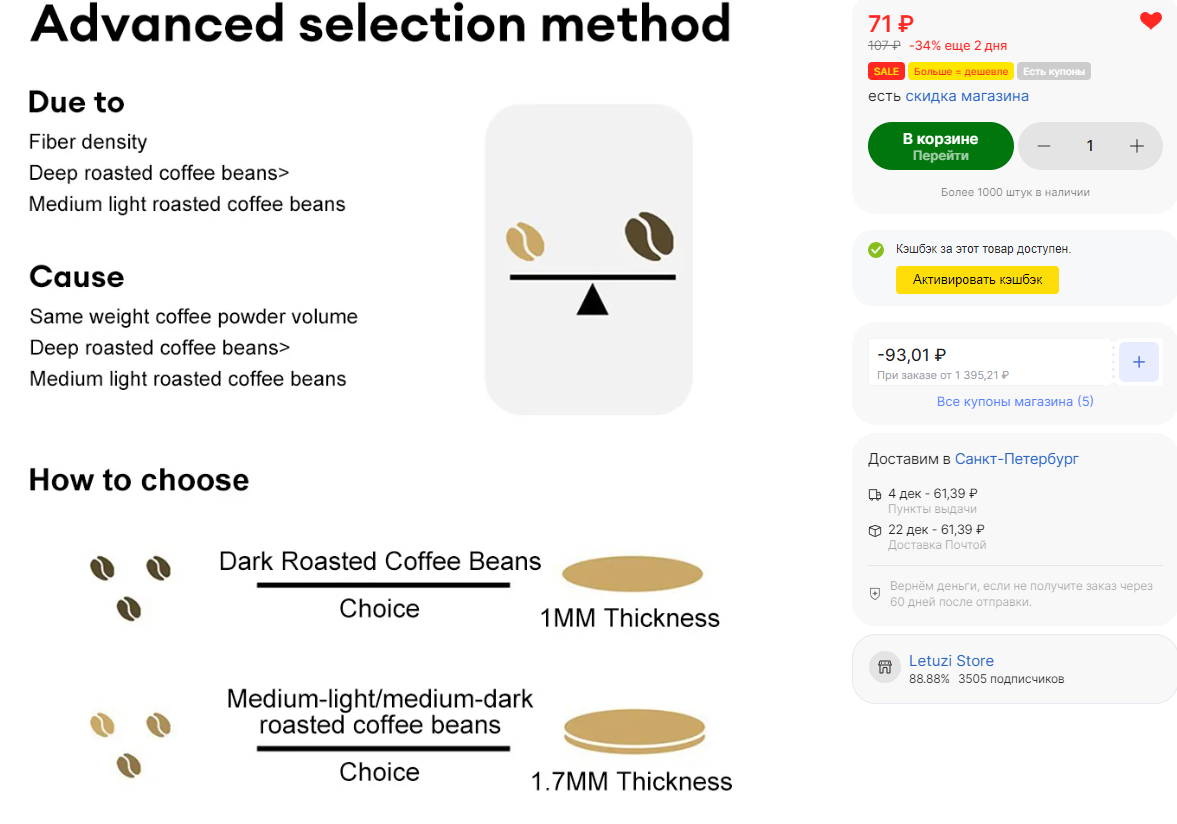1177x824 pixels.
Task: Change delivery city Санкт-Петербург
Action: (1016, 459)
